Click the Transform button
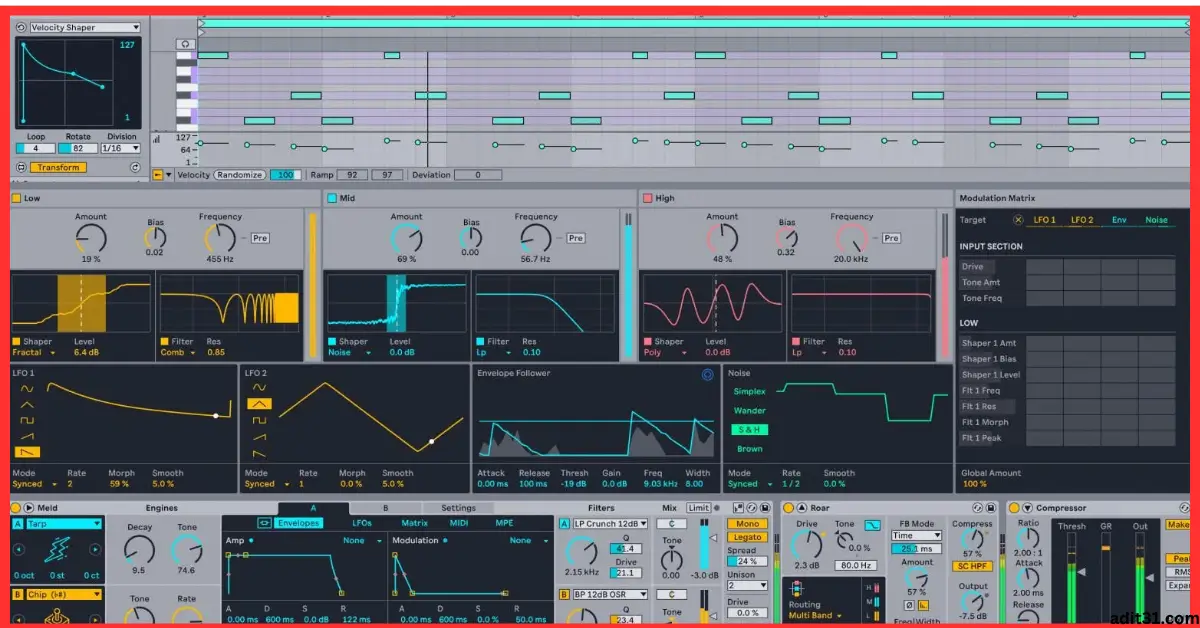This screenshot has height=628, width=1200. 59,167
